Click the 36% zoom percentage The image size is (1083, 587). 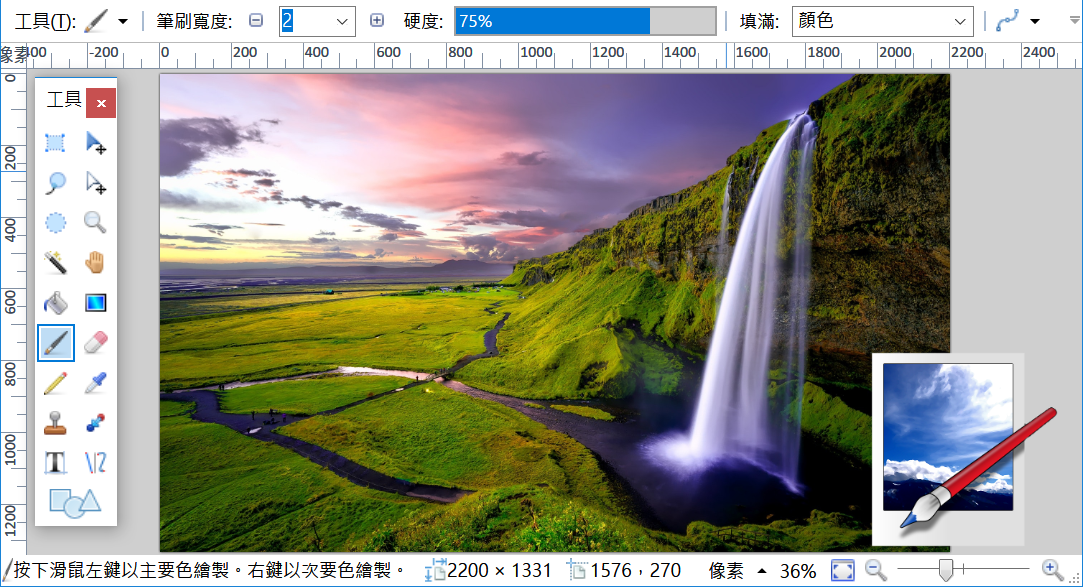(x=798, y=571)
